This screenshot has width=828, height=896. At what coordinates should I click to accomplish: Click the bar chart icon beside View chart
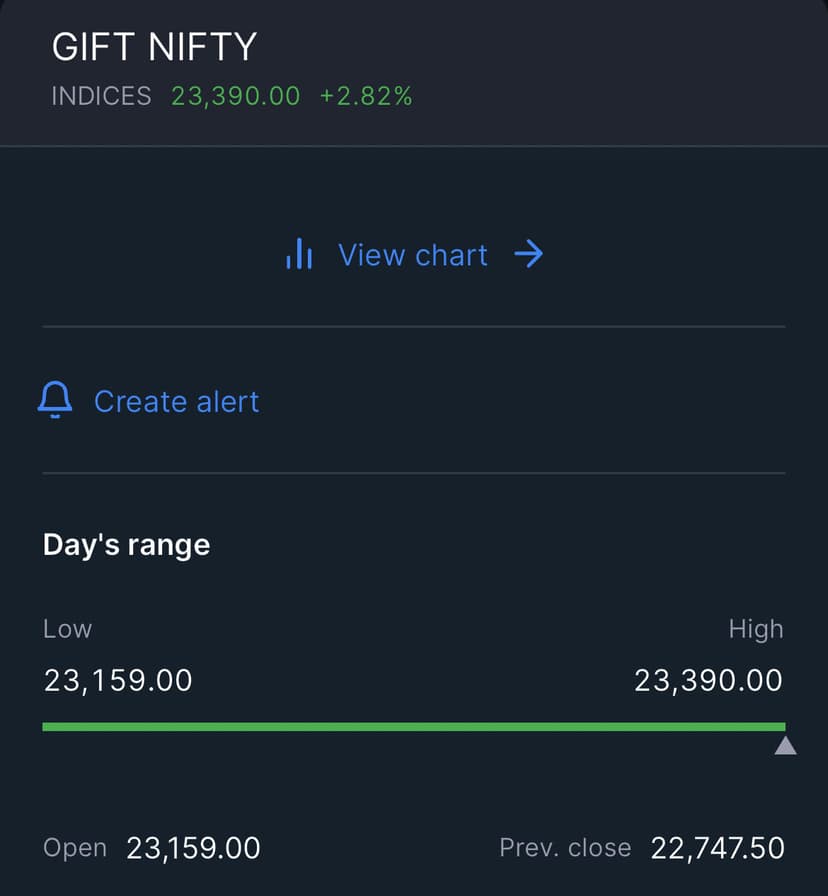click(x=299, y=255)
